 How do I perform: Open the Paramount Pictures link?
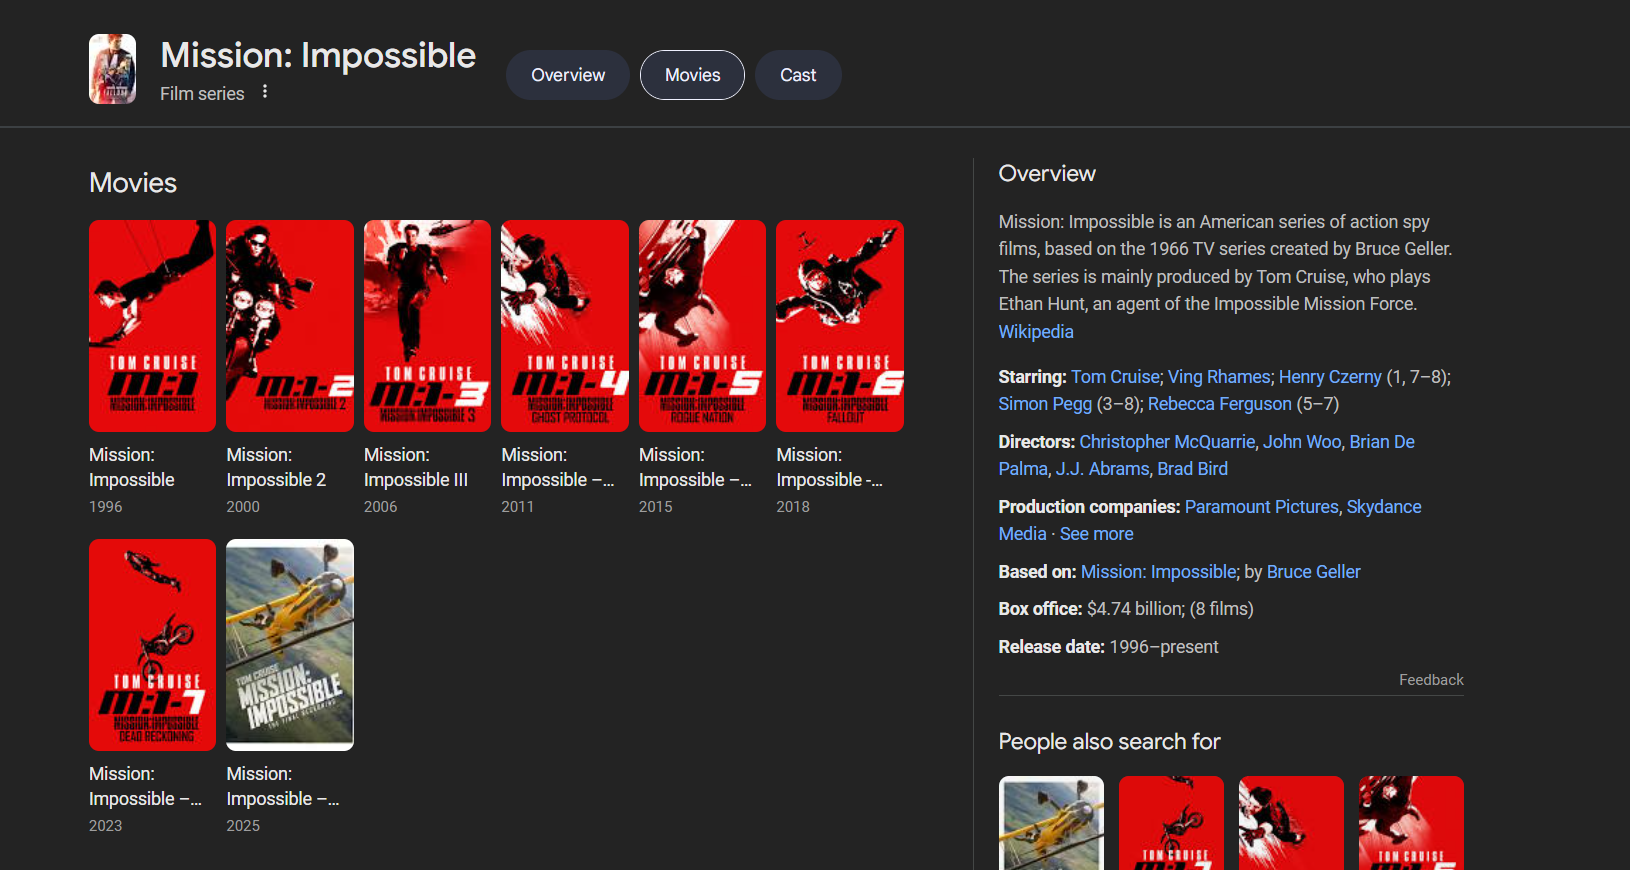click(x=1261, y=507)
